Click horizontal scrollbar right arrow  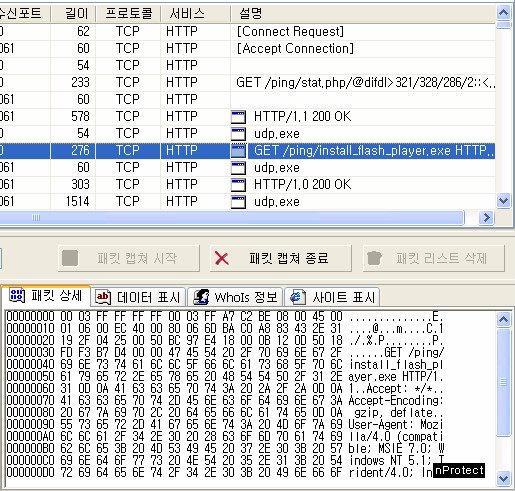[486, 218]
